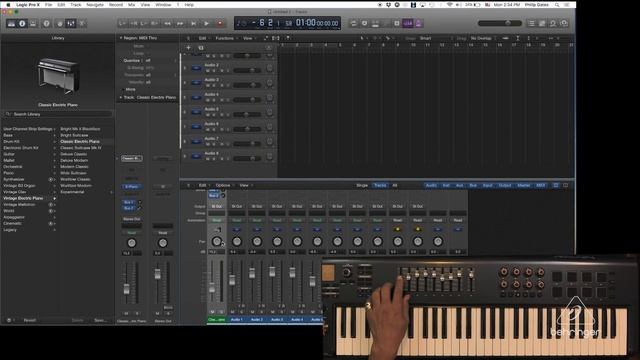This screenshot has height=360, width=640.
Task: Toggle Cycle mode button
Action: point(353,24)
